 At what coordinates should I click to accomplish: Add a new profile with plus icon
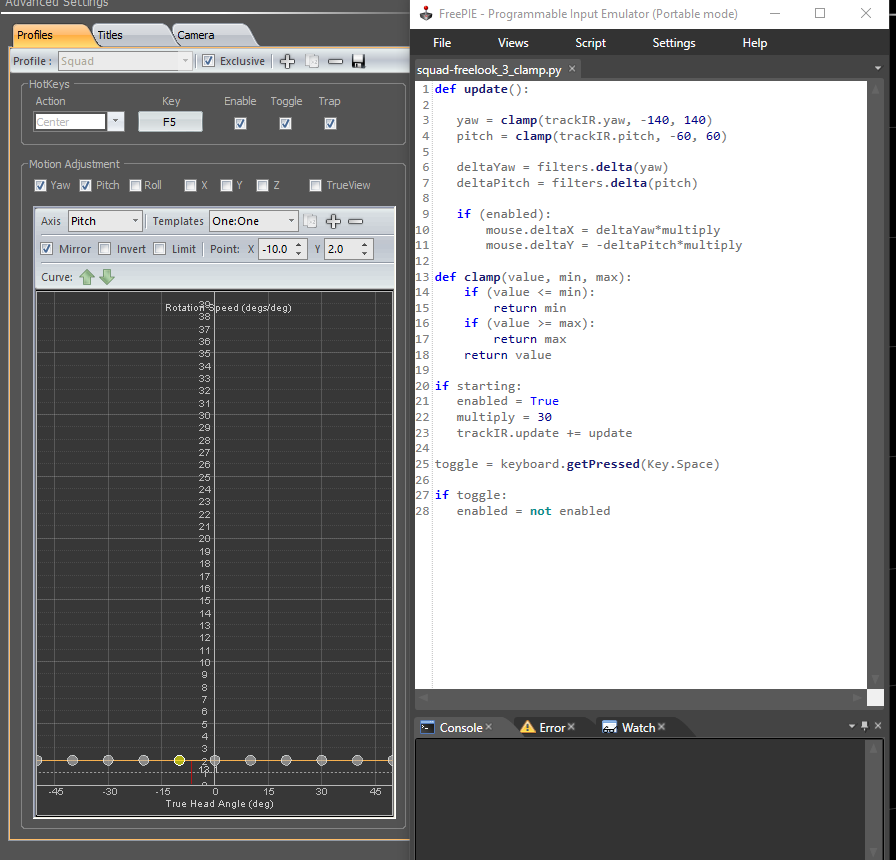click(288, 61)
